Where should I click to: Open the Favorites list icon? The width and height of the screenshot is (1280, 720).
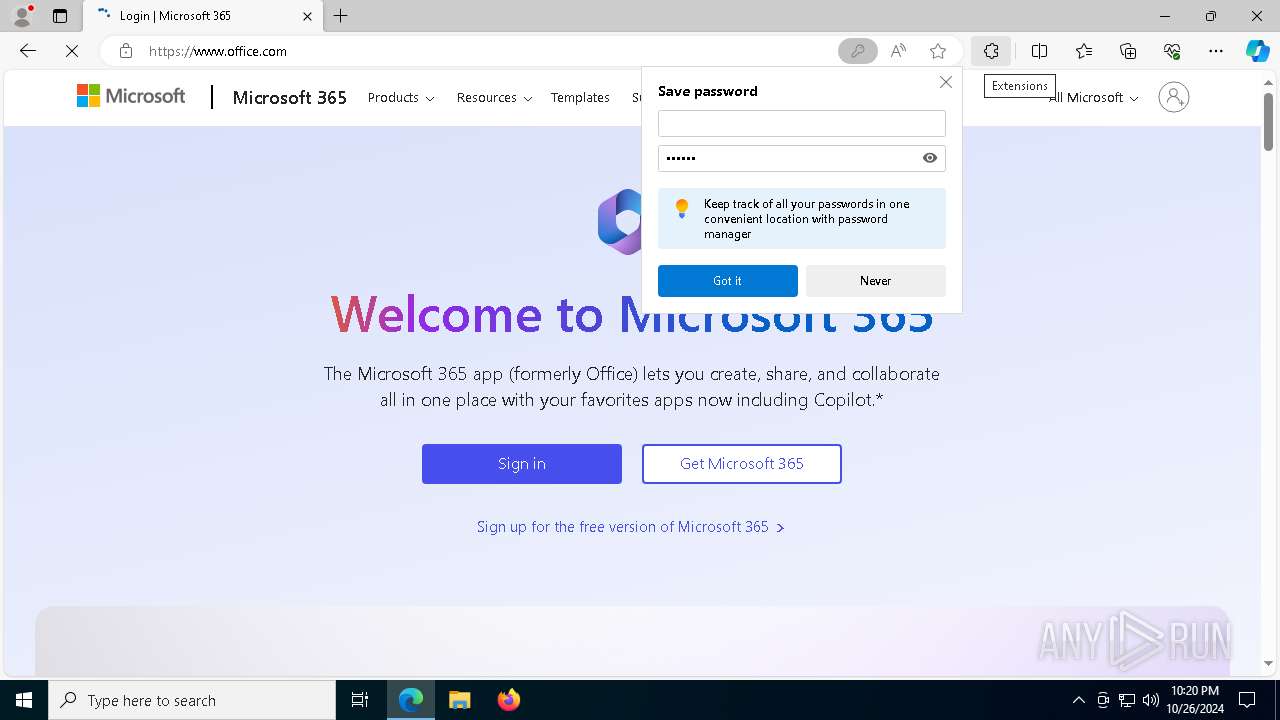tap(1084, 51)
